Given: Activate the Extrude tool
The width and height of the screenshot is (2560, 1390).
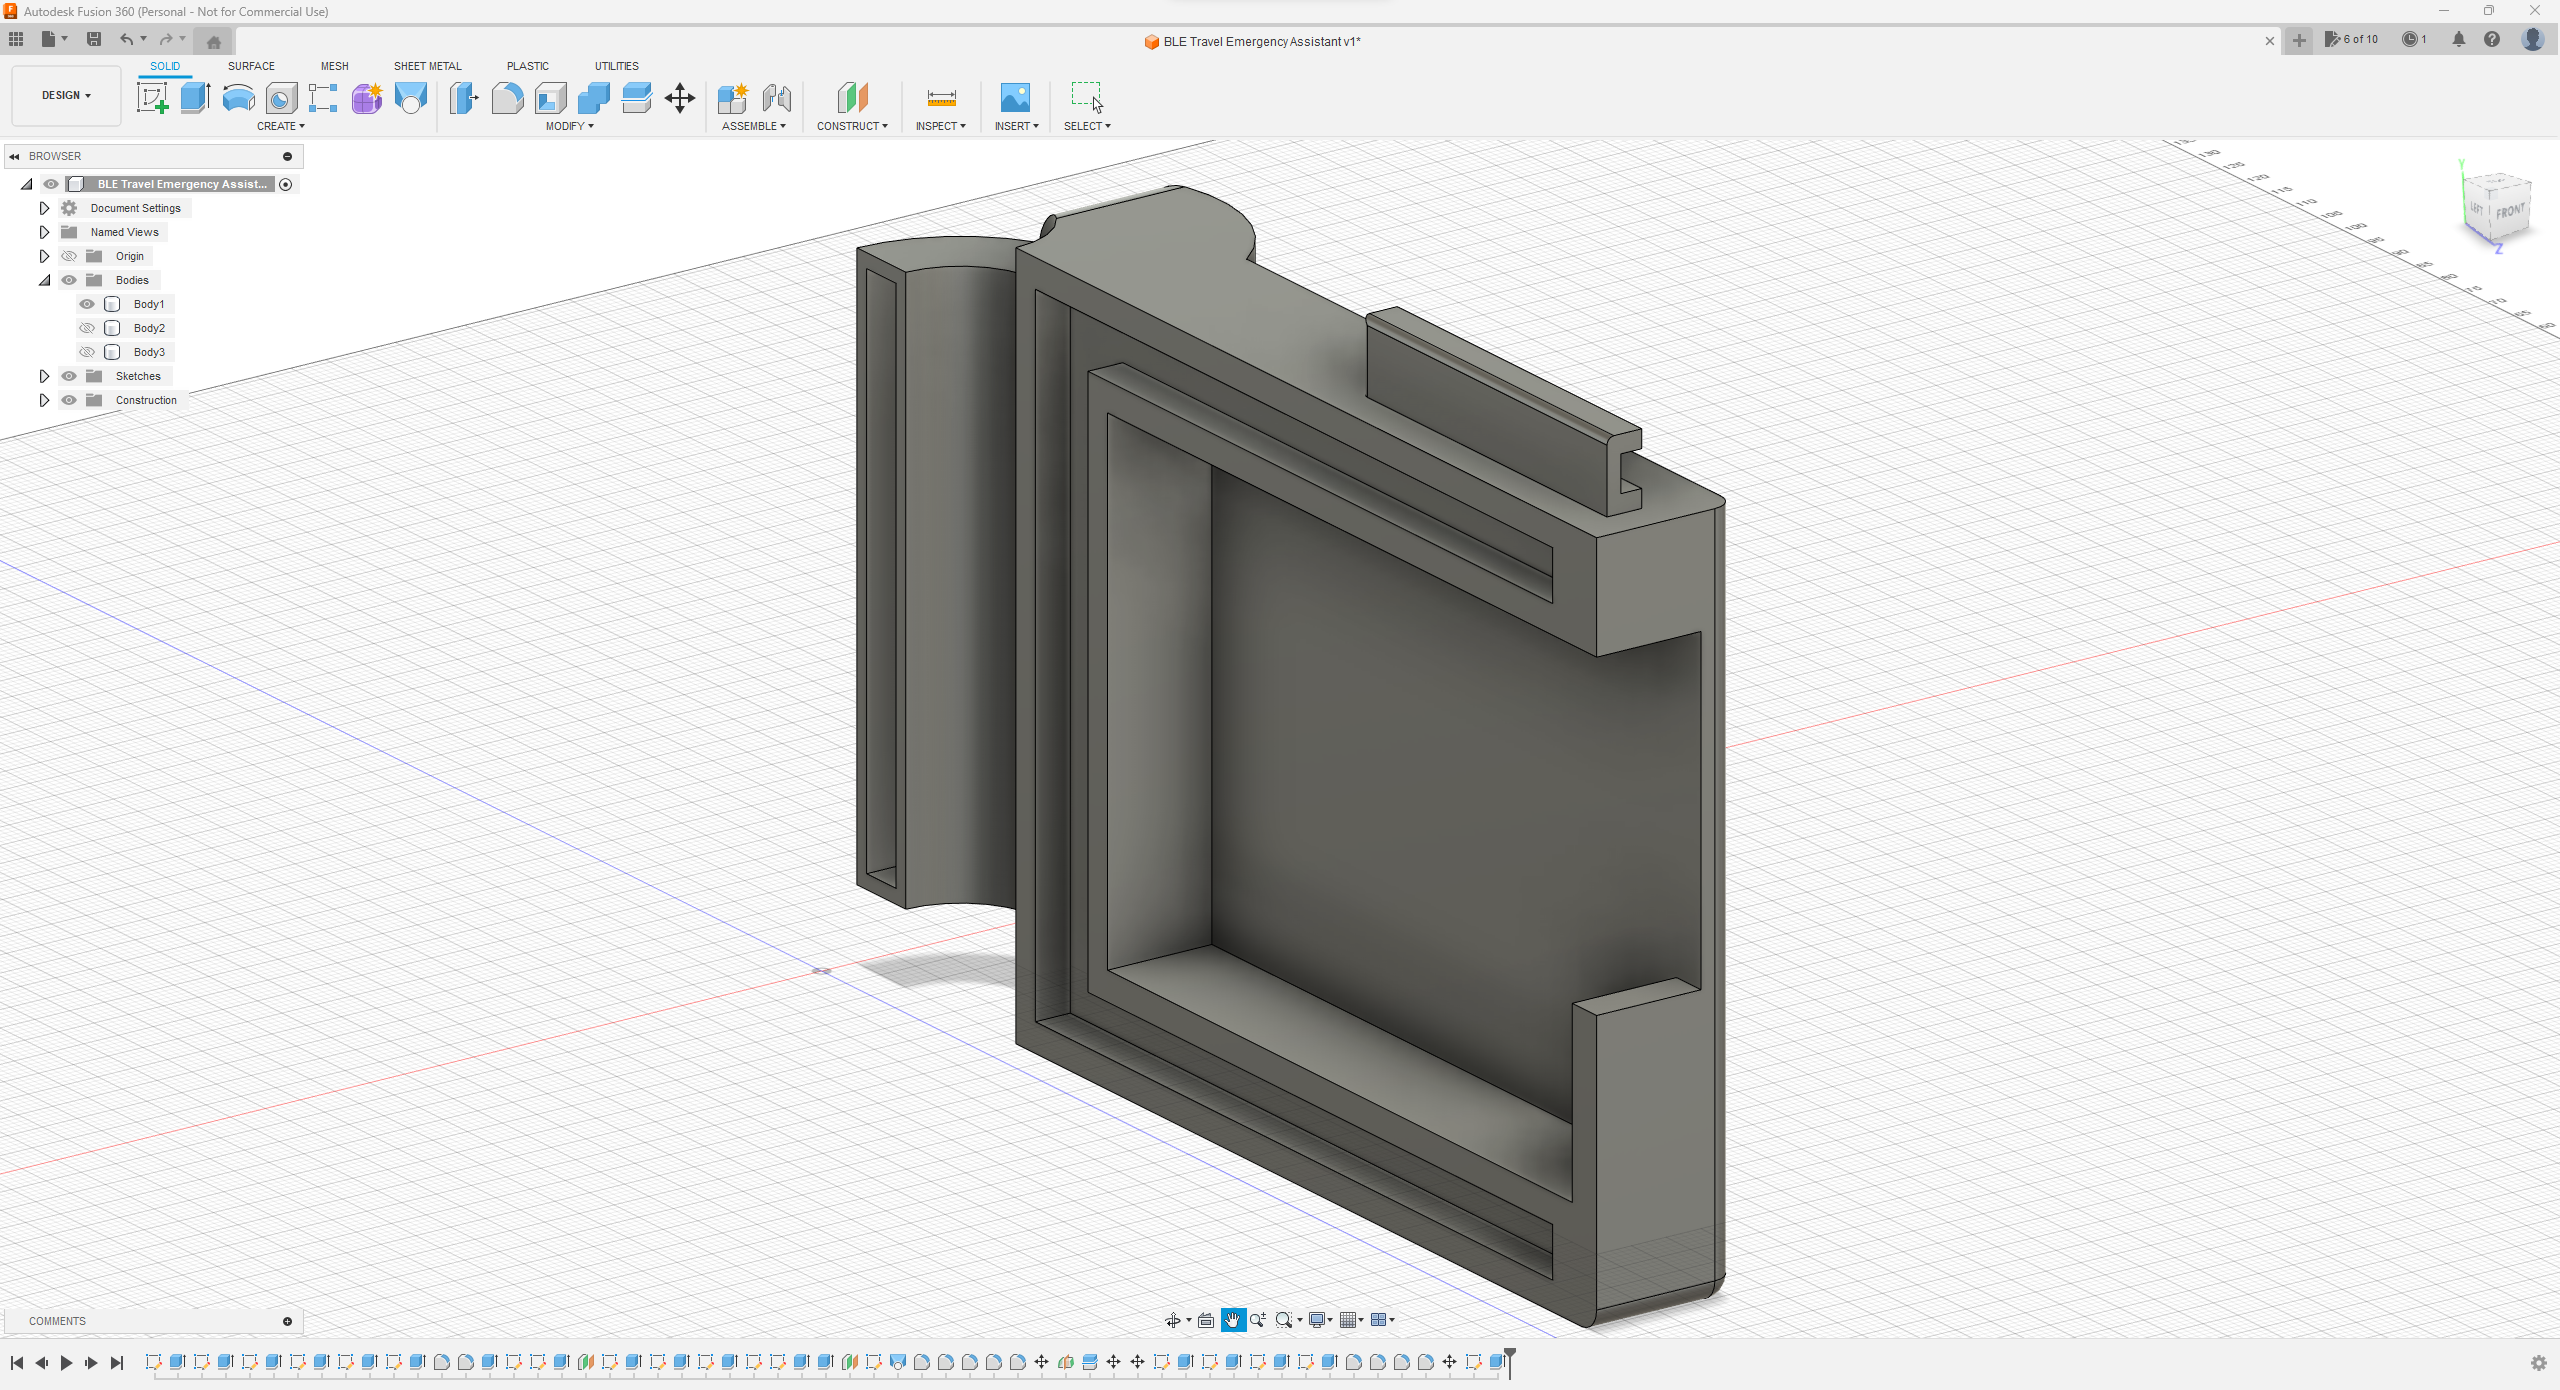Looking at the screenshot, I should [x=195, y=98].
